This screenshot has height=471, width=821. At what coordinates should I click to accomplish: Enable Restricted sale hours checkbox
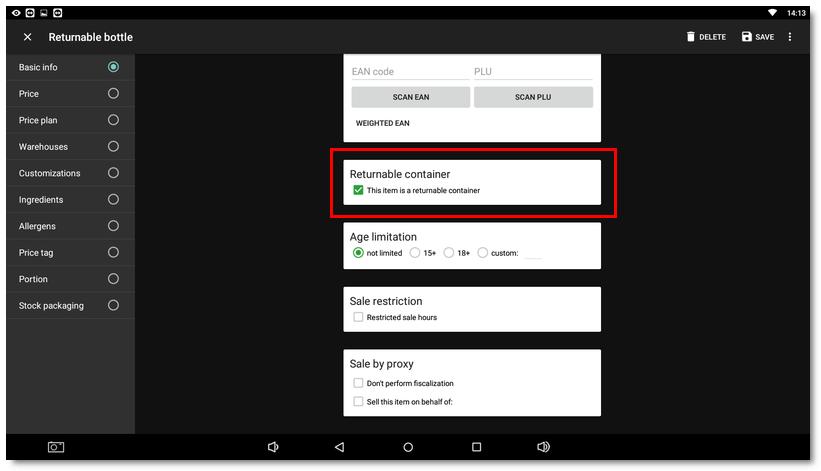pos(358,317)
